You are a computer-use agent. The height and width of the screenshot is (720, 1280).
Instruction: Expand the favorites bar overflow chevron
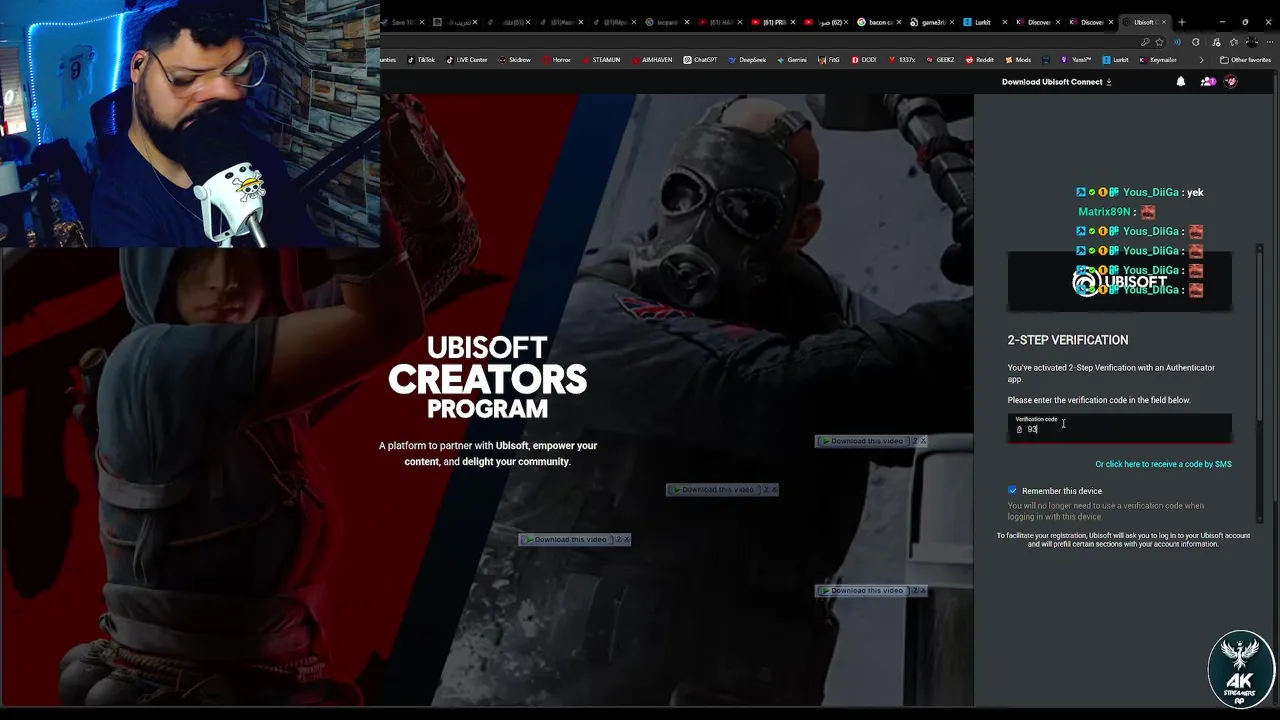point(1201,60)
